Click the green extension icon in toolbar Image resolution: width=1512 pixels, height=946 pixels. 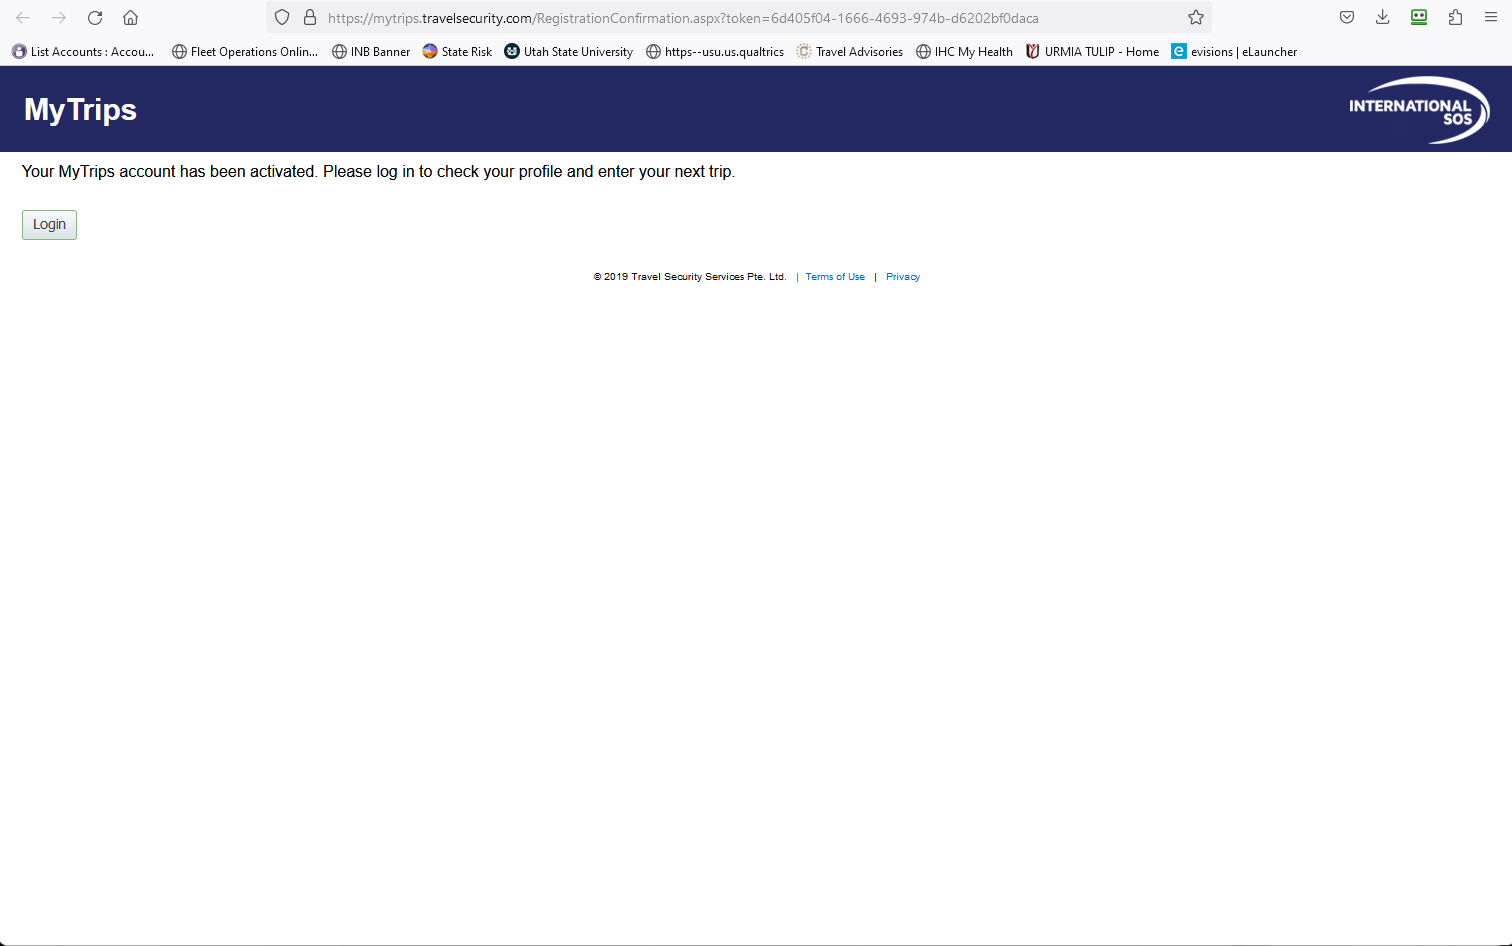tap(1419, 17)
